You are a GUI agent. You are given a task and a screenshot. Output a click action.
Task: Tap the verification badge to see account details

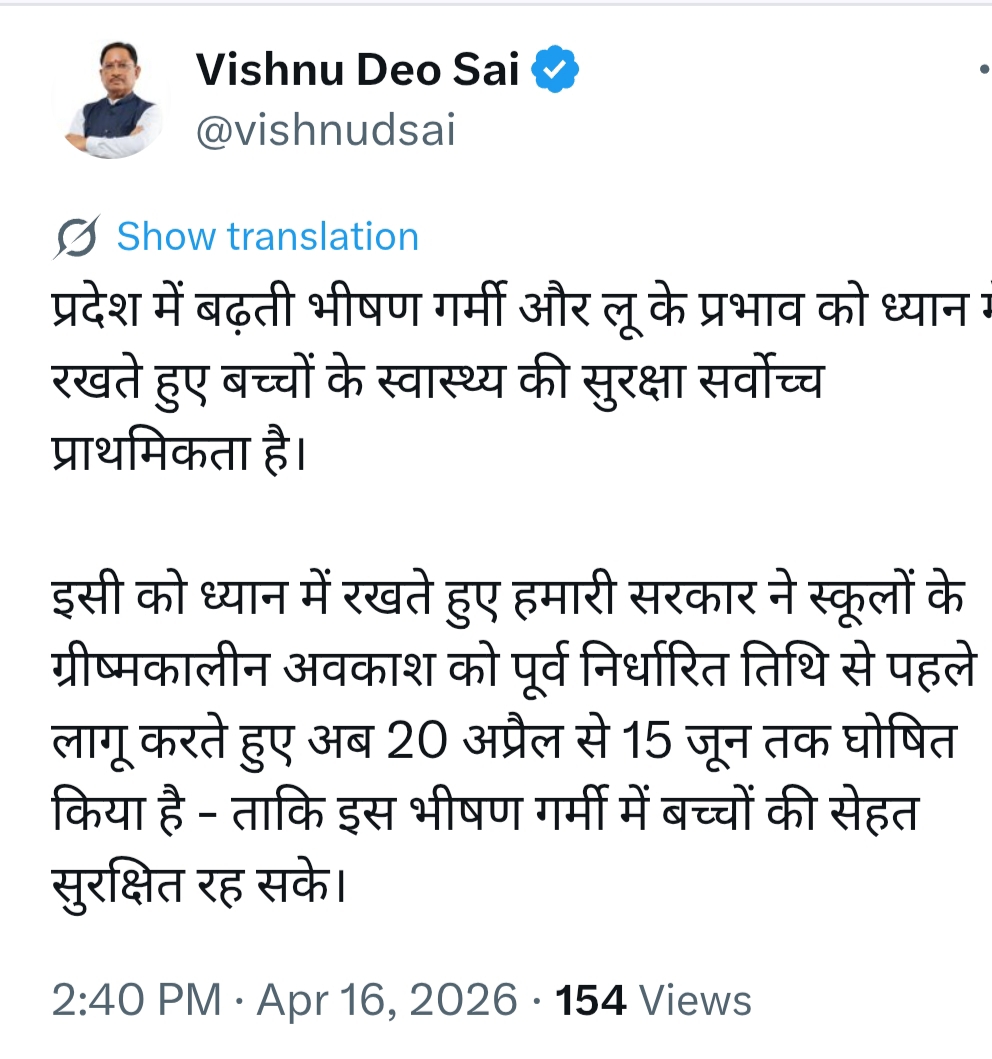click(554, 67)
